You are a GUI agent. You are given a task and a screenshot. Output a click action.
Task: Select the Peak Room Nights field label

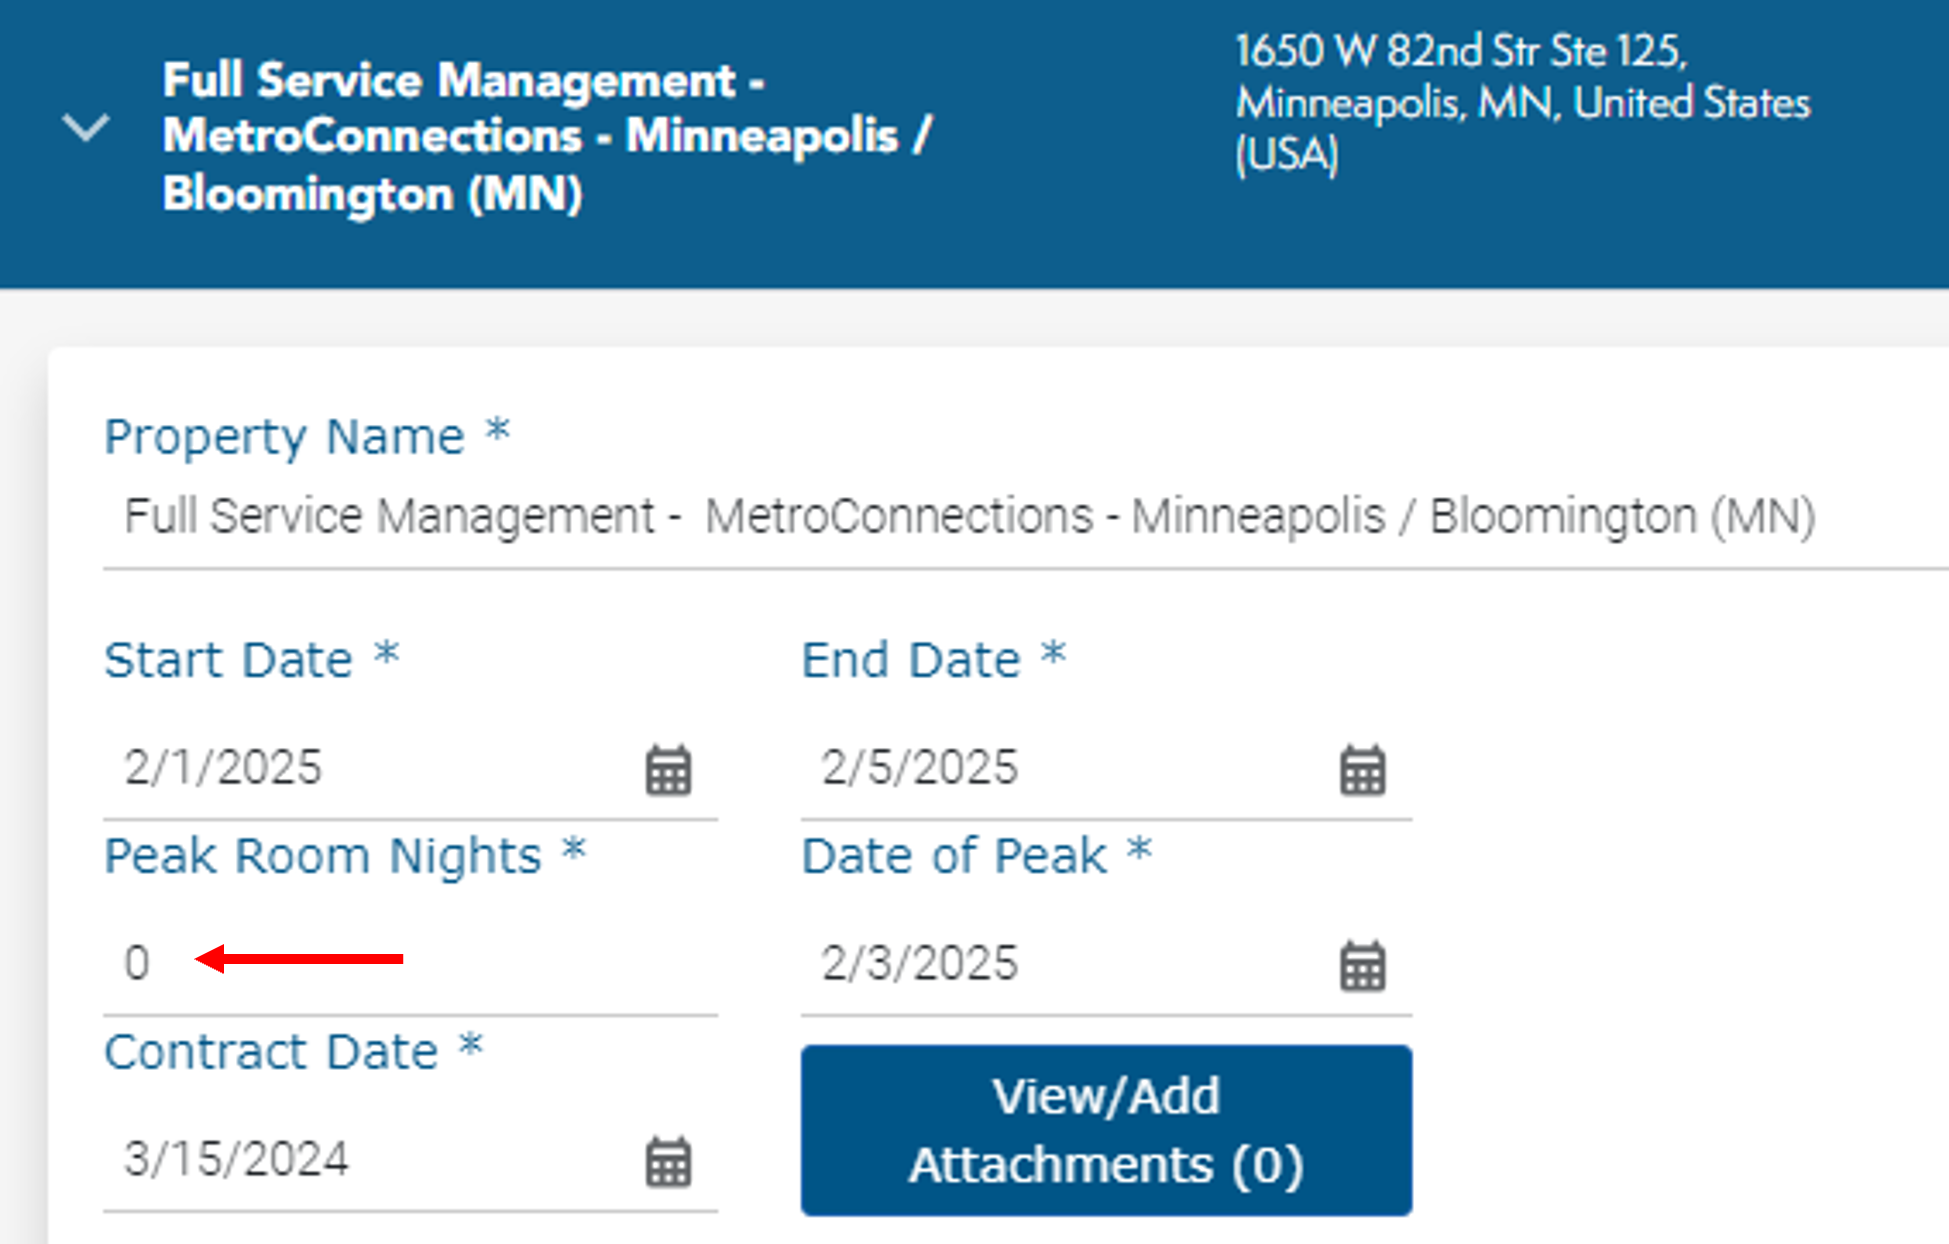(345, 855)
